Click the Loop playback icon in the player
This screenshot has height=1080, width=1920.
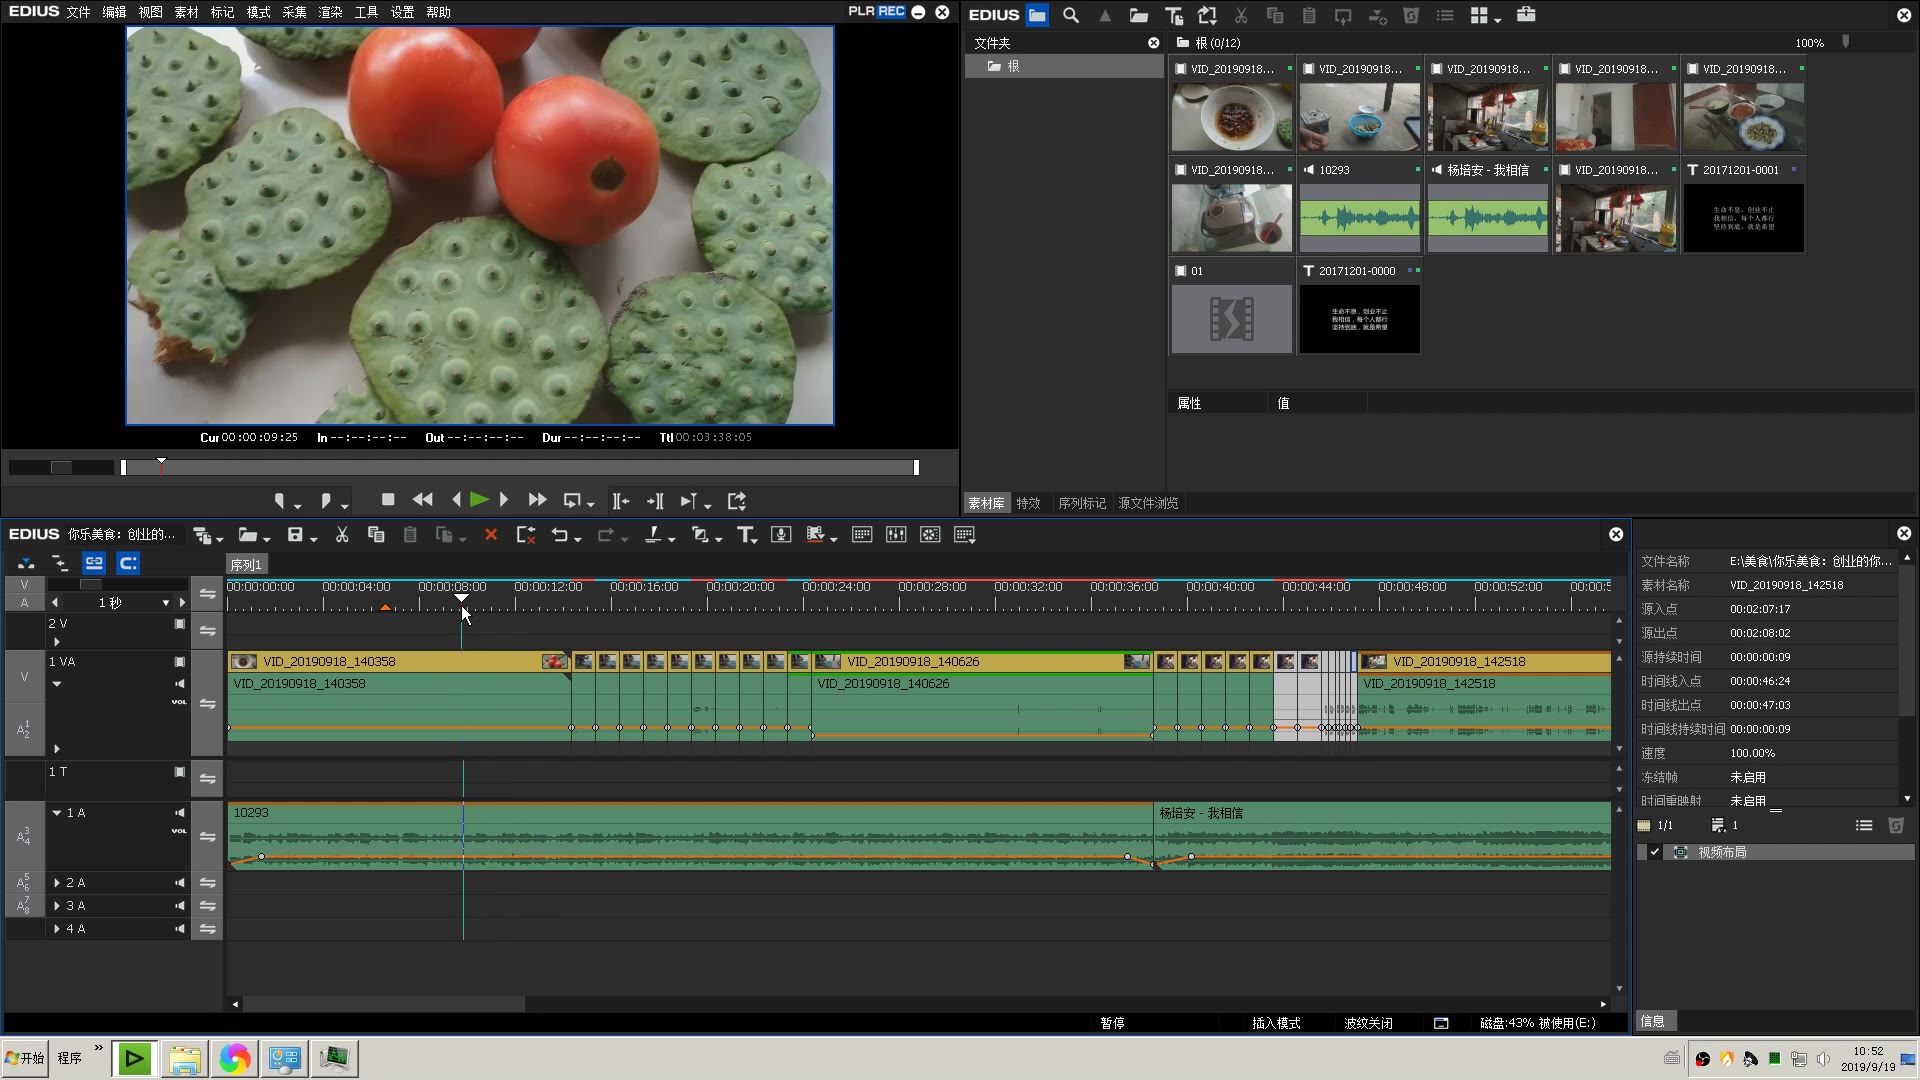click(x=572, y=501)
